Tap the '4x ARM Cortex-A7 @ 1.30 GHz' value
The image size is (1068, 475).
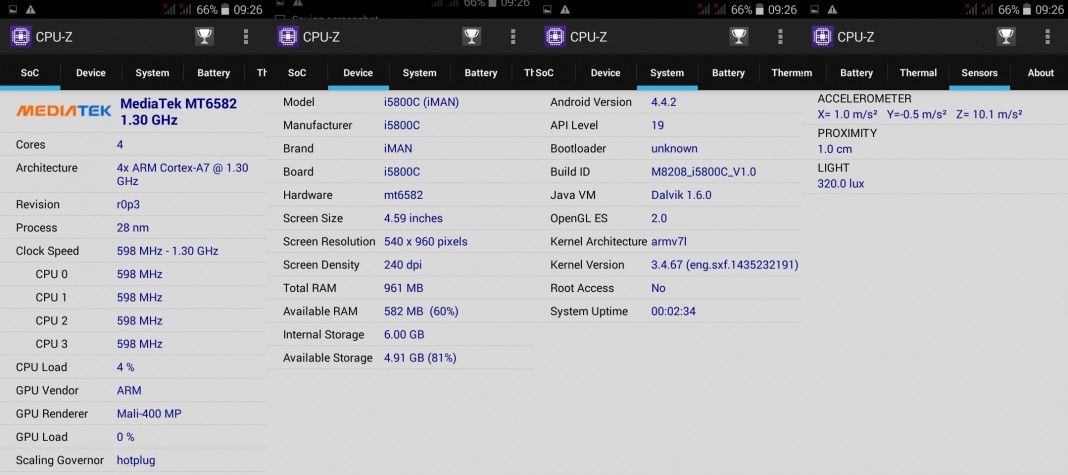click(183, 174)
